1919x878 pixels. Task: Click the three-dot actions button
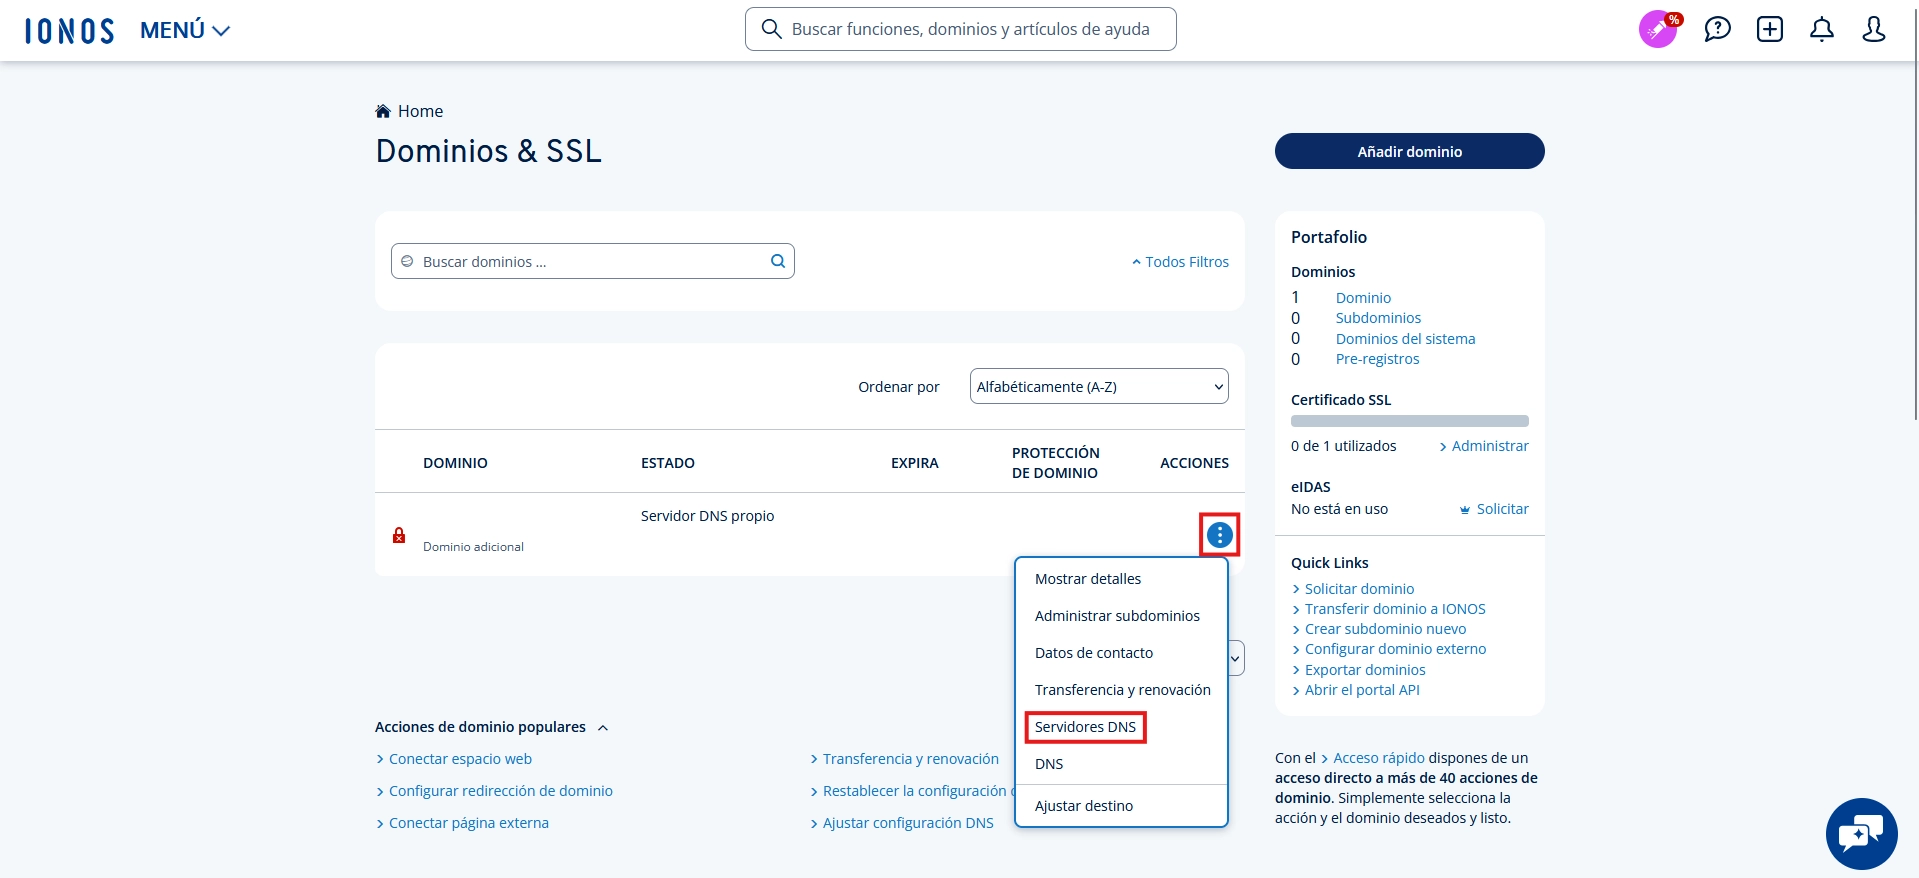[1219, 535]
